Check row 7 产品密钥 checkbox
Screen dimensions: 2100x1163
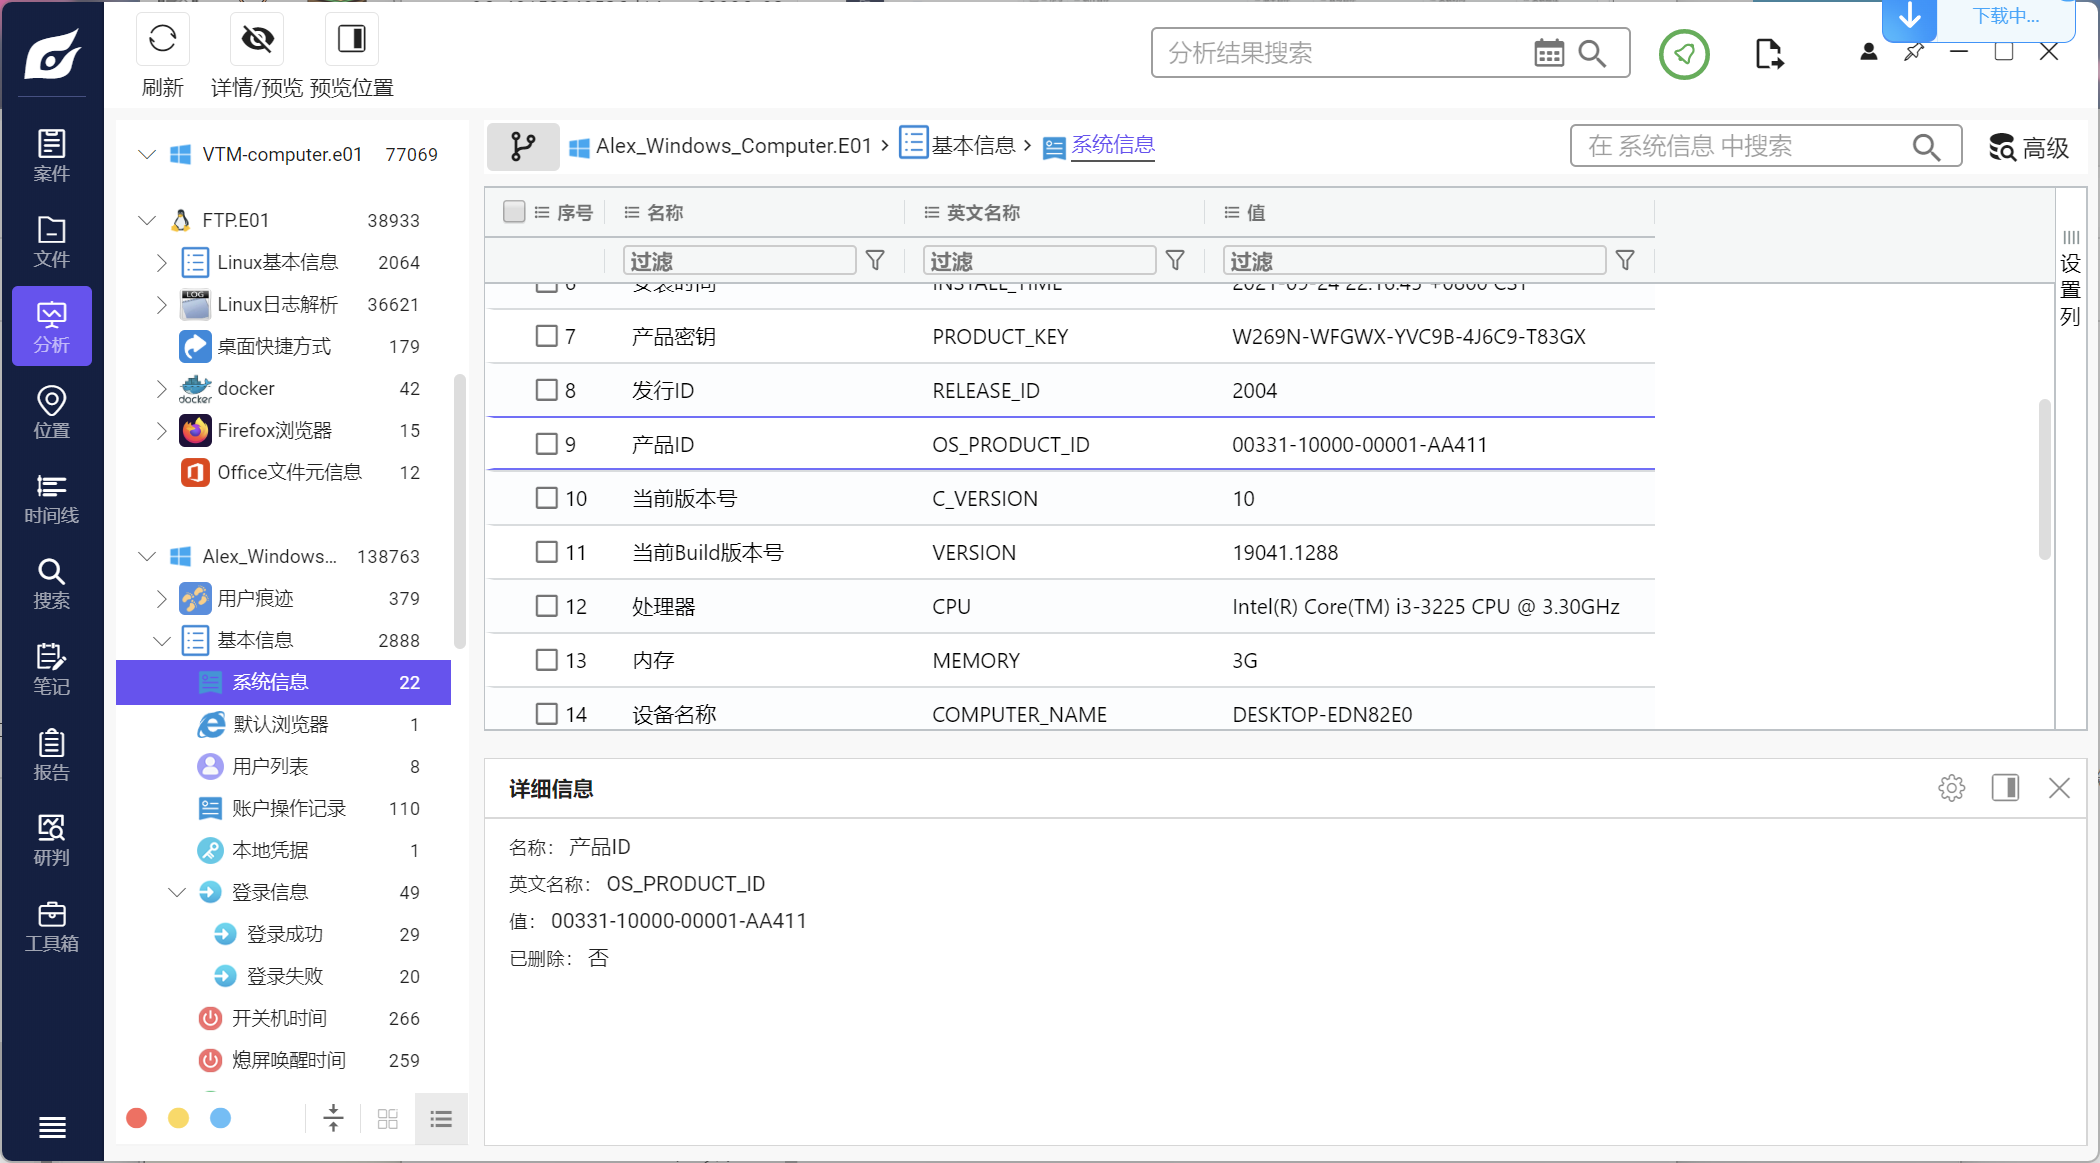[546, 336]
